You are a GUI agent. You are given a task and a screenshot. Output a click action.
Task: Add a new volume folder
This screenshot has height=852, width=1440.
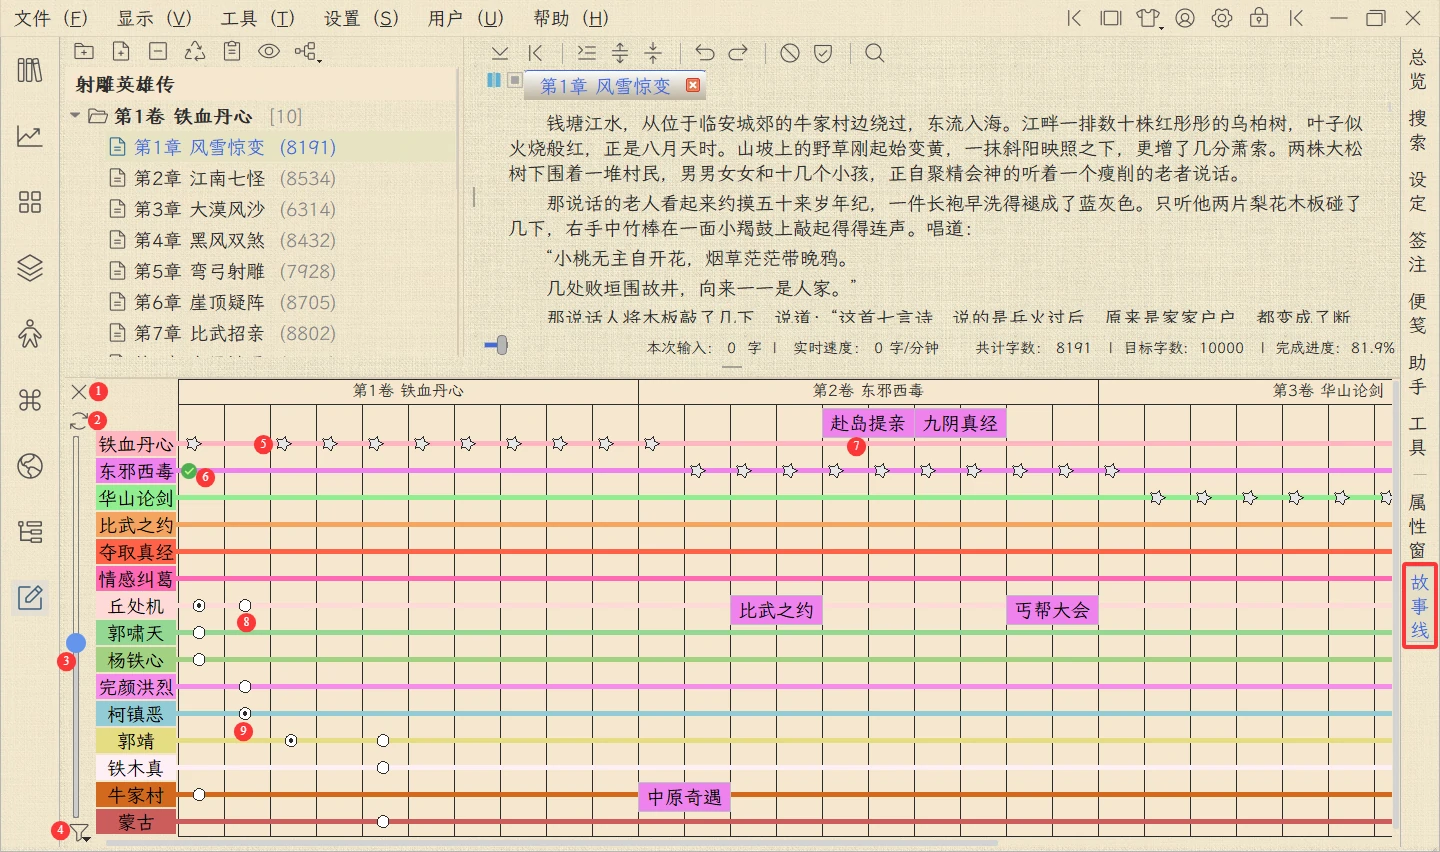point(84,52)
